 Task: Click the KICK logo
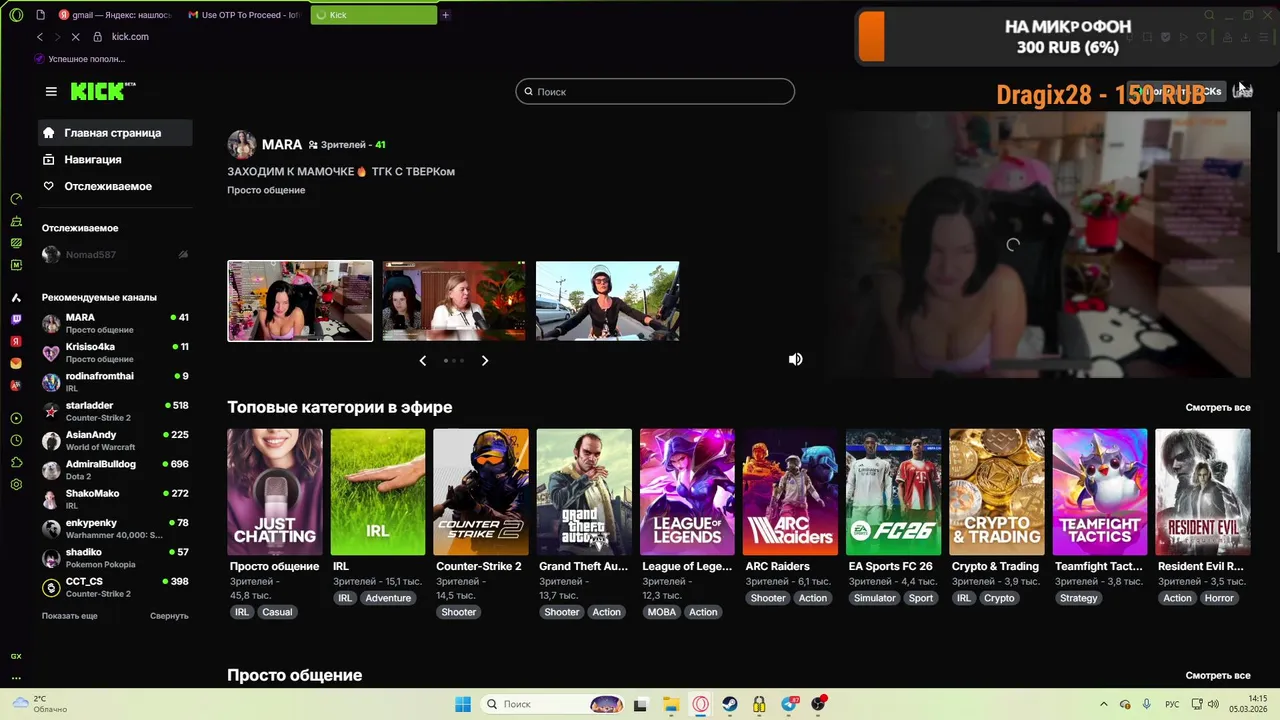click(x=103, y=91)
